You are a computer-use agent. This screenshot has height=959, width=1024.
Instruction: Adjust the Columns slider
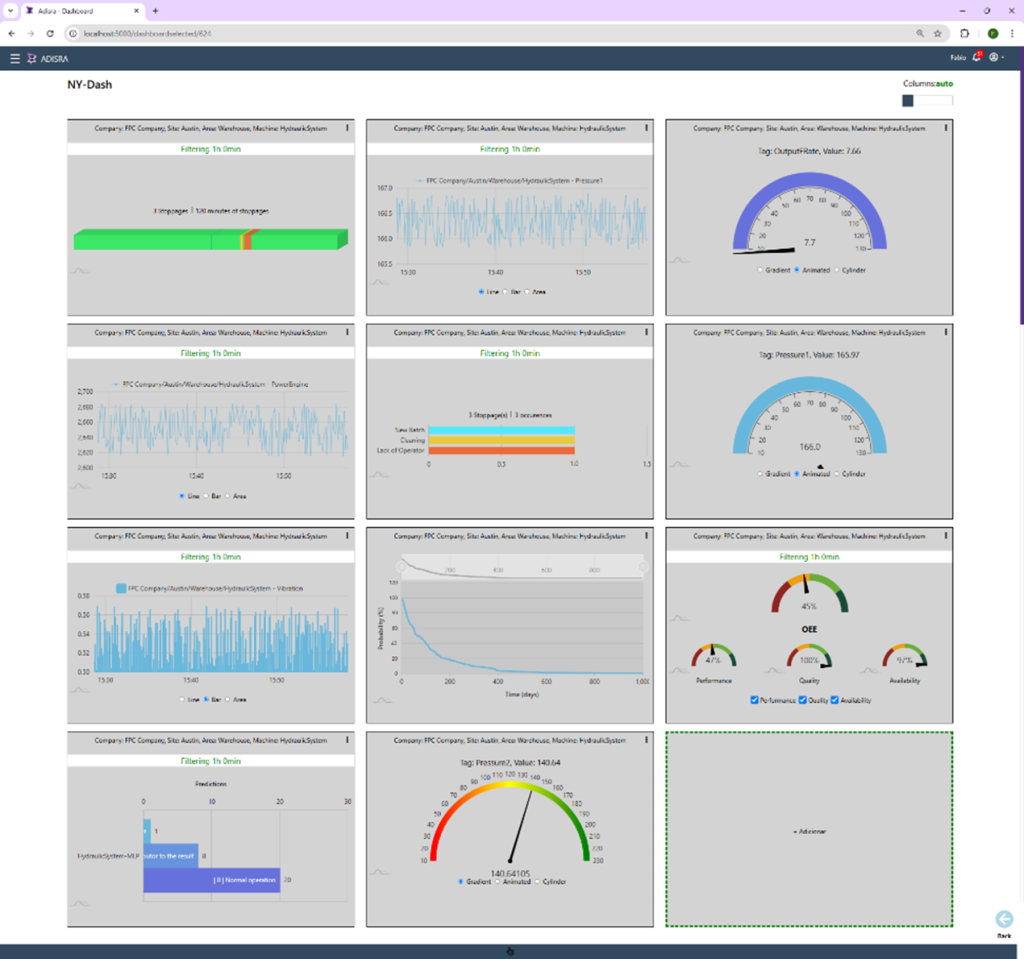pyautogui.click(x=908, y=100)
